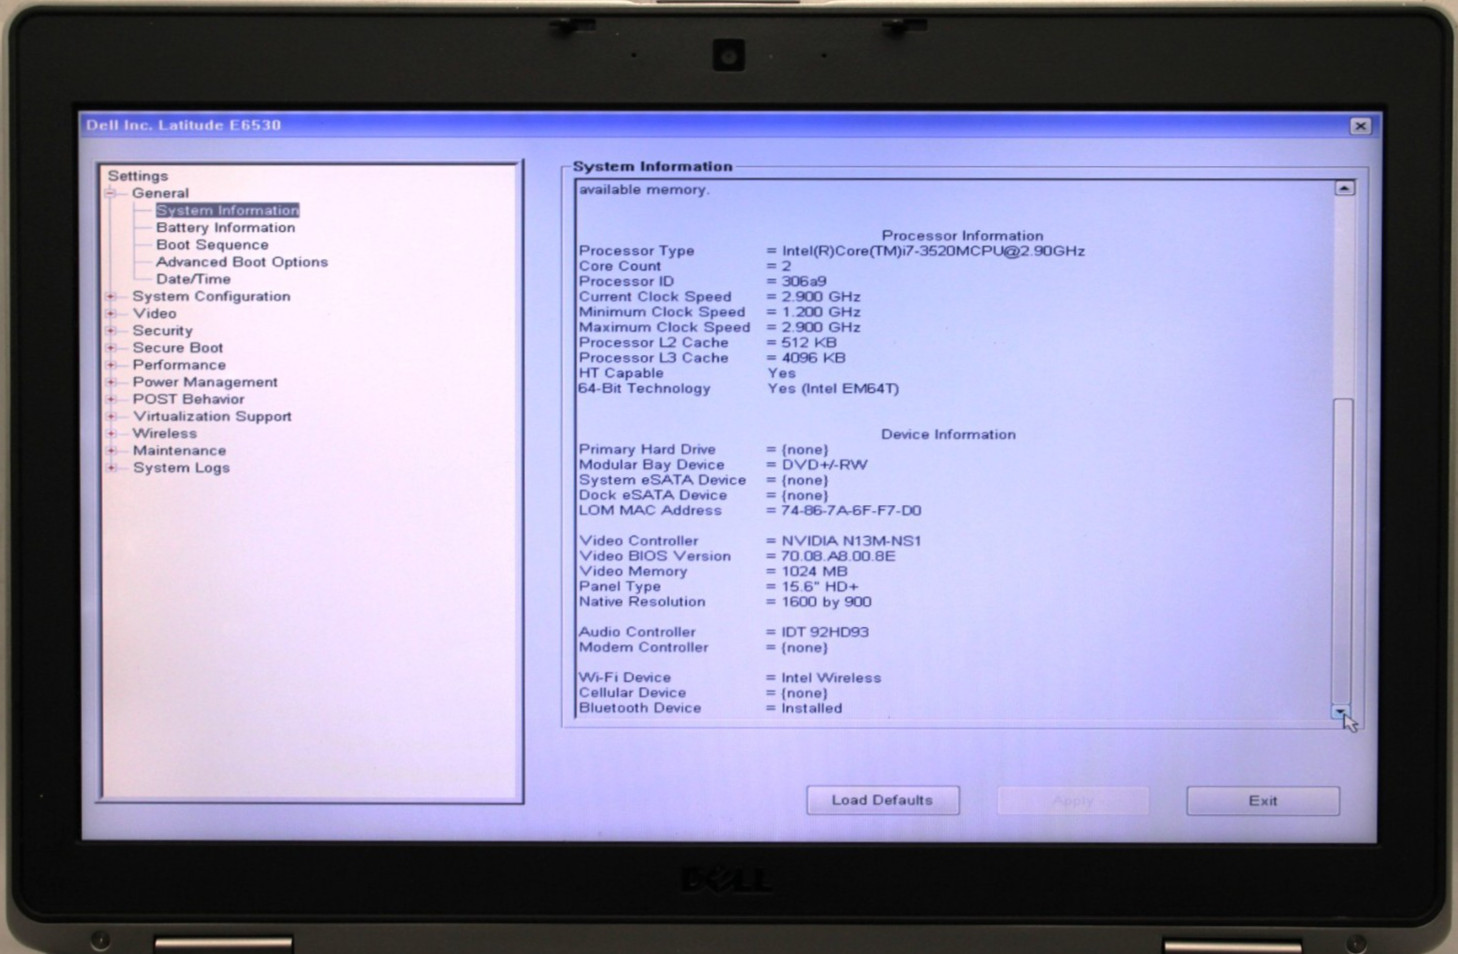The image size is (1458, 954).
Task: Select the POST Behavior label
Action: point(188,399)
